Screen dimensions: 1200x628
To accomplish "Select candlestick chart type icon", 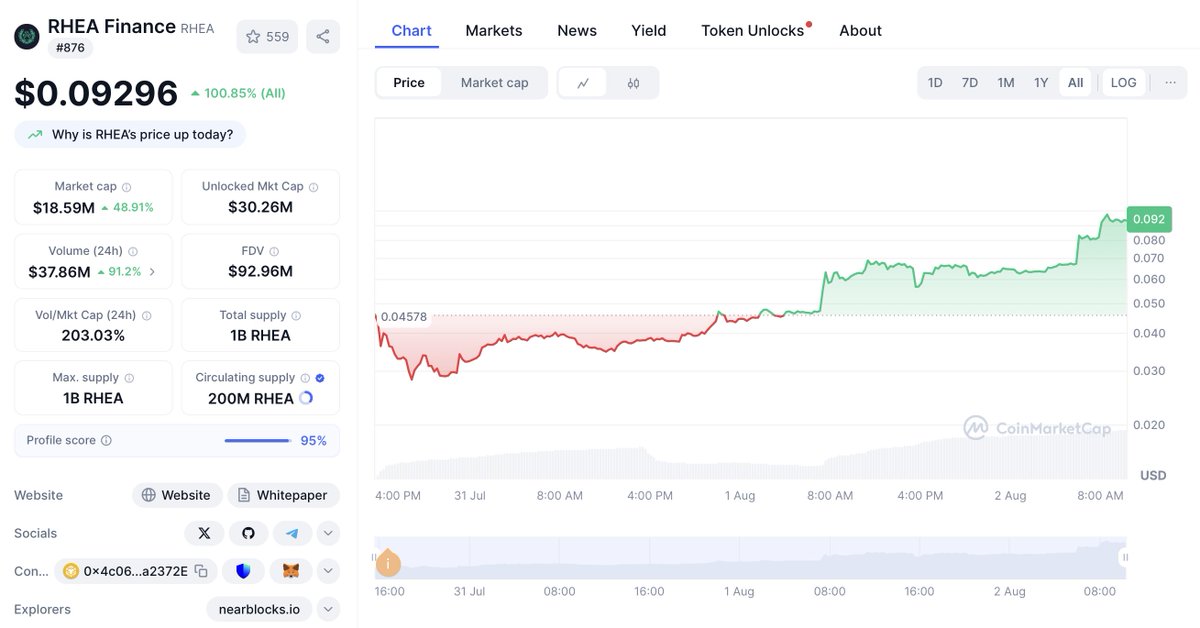I will [633, 83].
